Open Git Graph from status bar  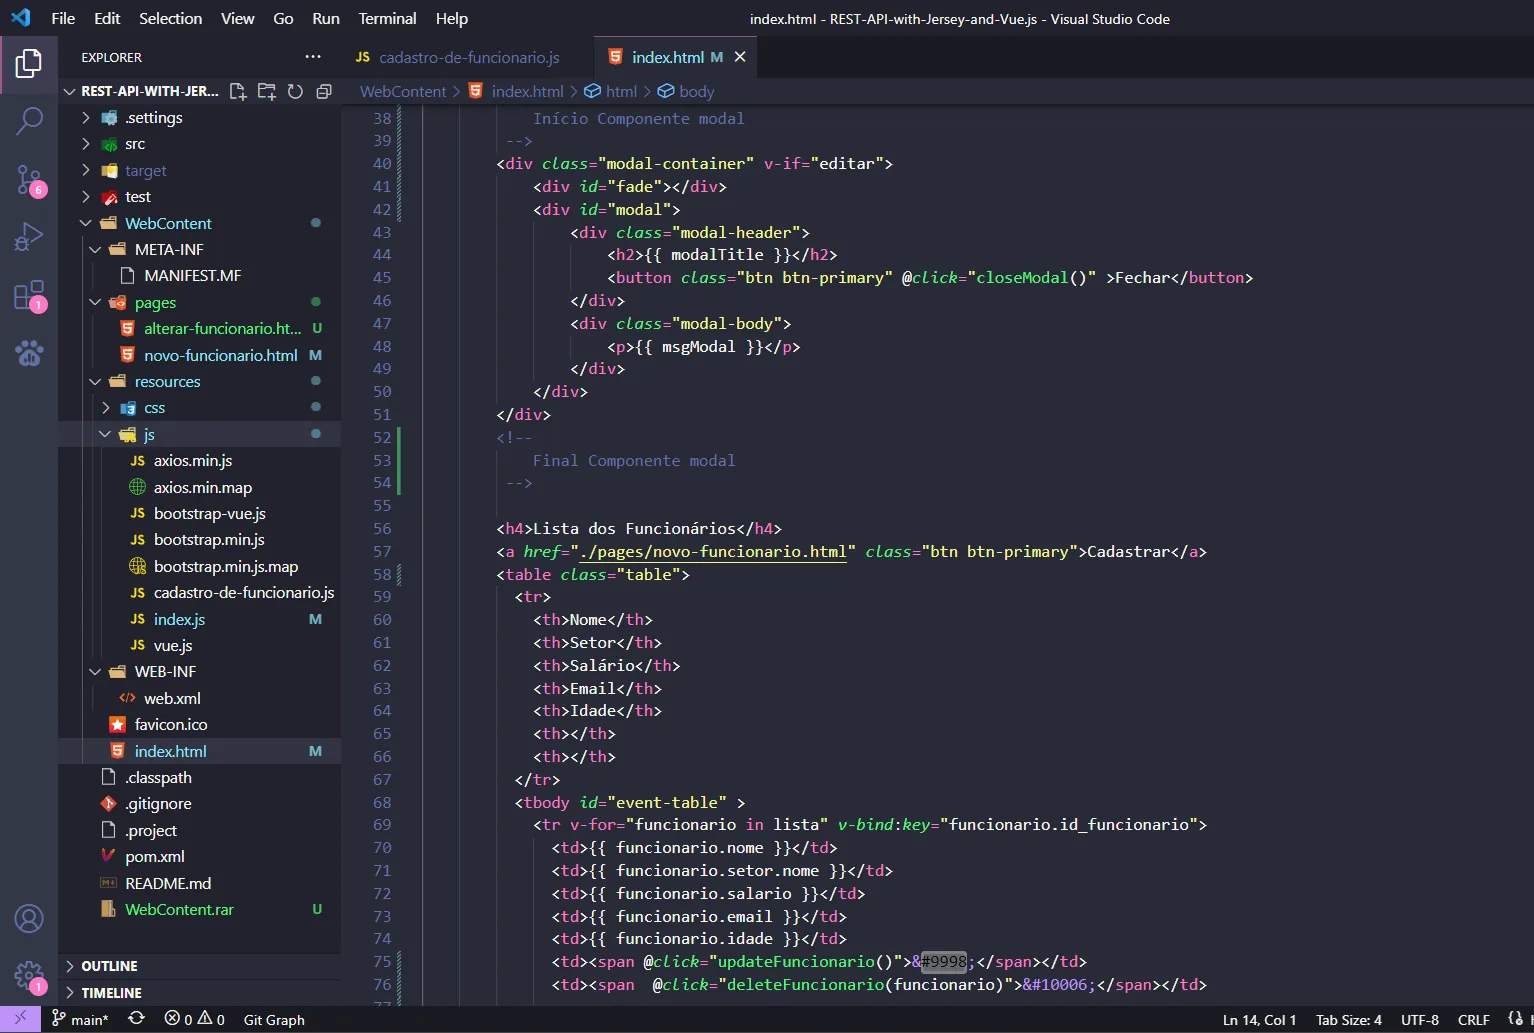tap(274, 1019)
